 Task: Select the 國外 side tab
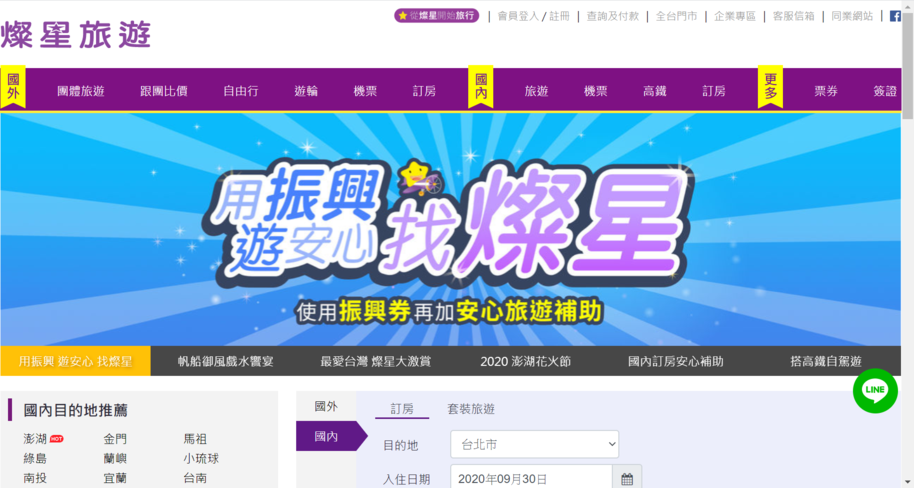coord(326,406)
